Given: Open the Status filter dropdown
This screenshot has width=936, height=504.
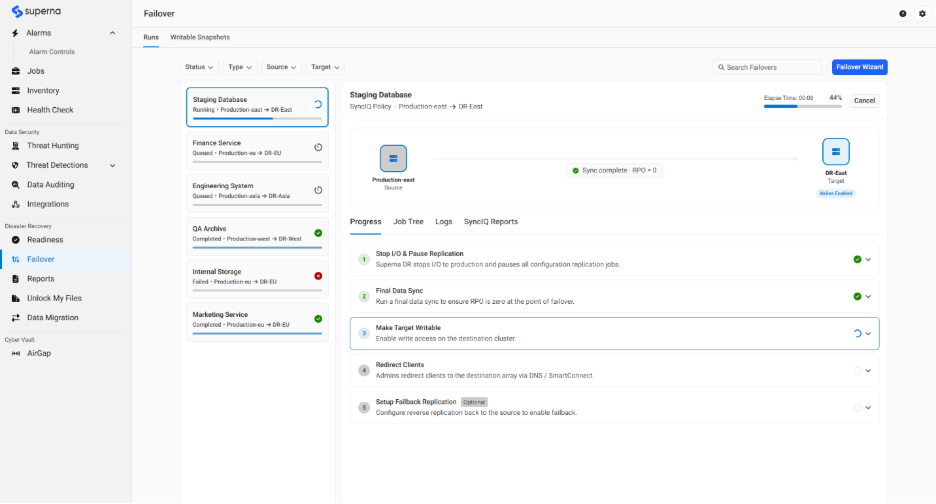Looking at the screenshot, I should point(199,67).
